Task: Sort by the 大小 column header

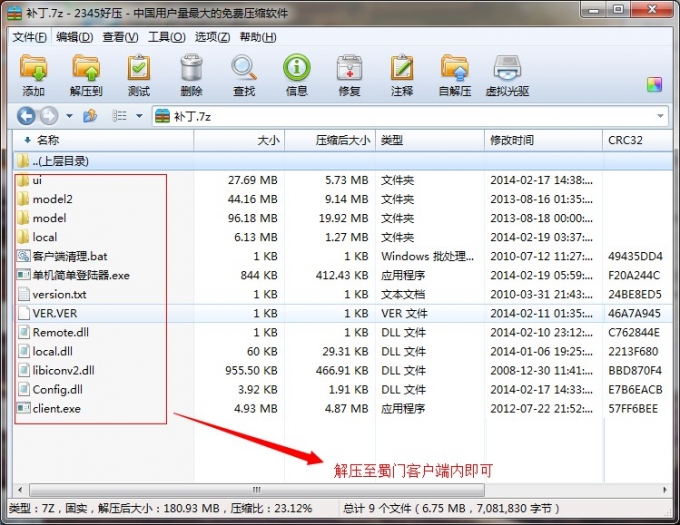Action: [239, 140]
